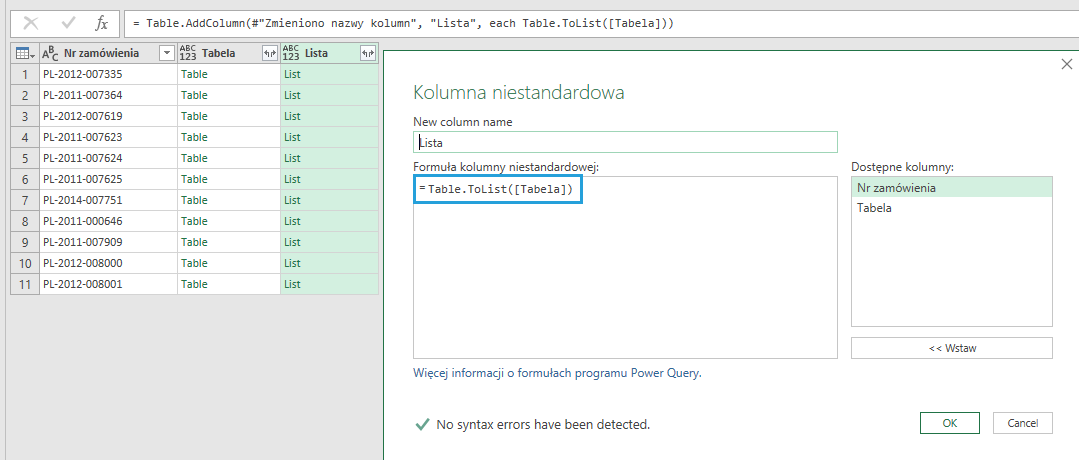
Task: Click the ABC123 type icon of Tabela column
Action: tap(188, 53)
